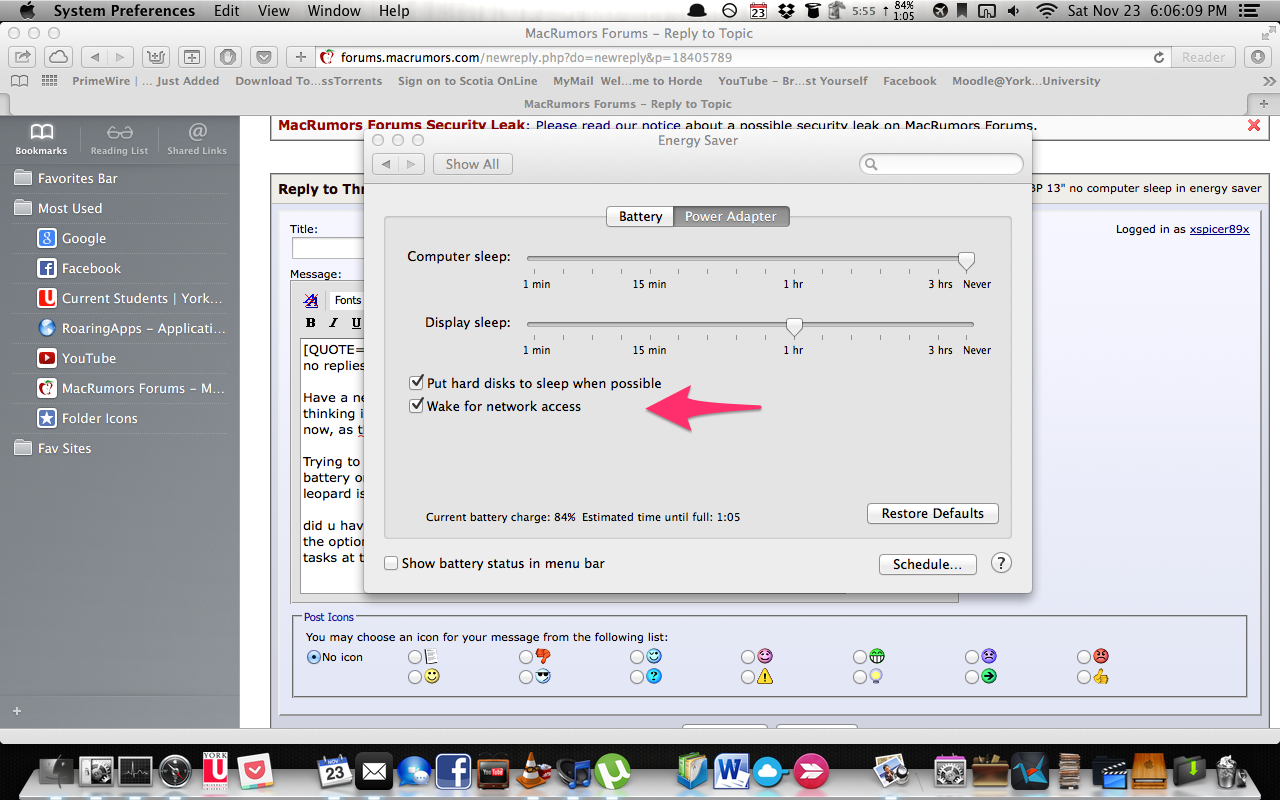1280x800 pixels.
Task: Click the System Preferences search field
Action: (941, 164)
